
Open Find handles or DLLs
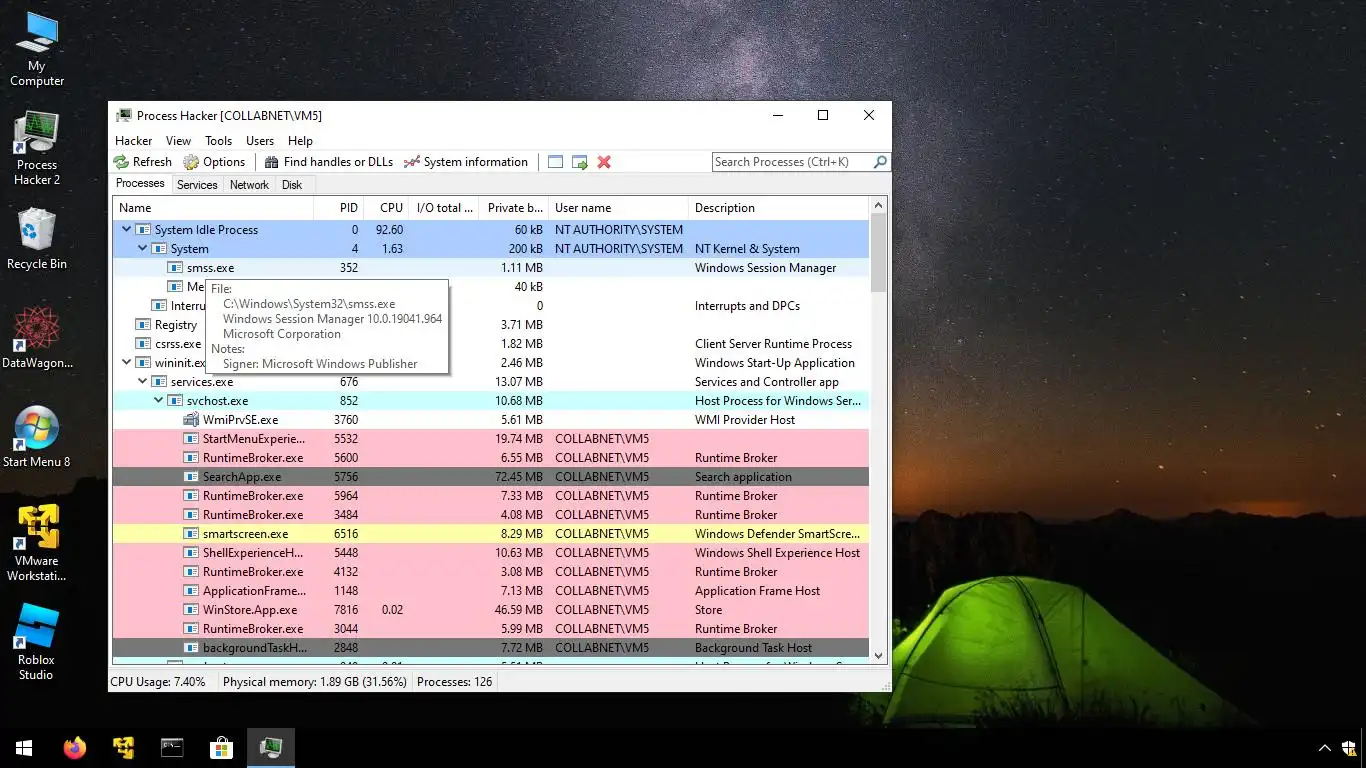pyautogui.click(x=328, y=162)
